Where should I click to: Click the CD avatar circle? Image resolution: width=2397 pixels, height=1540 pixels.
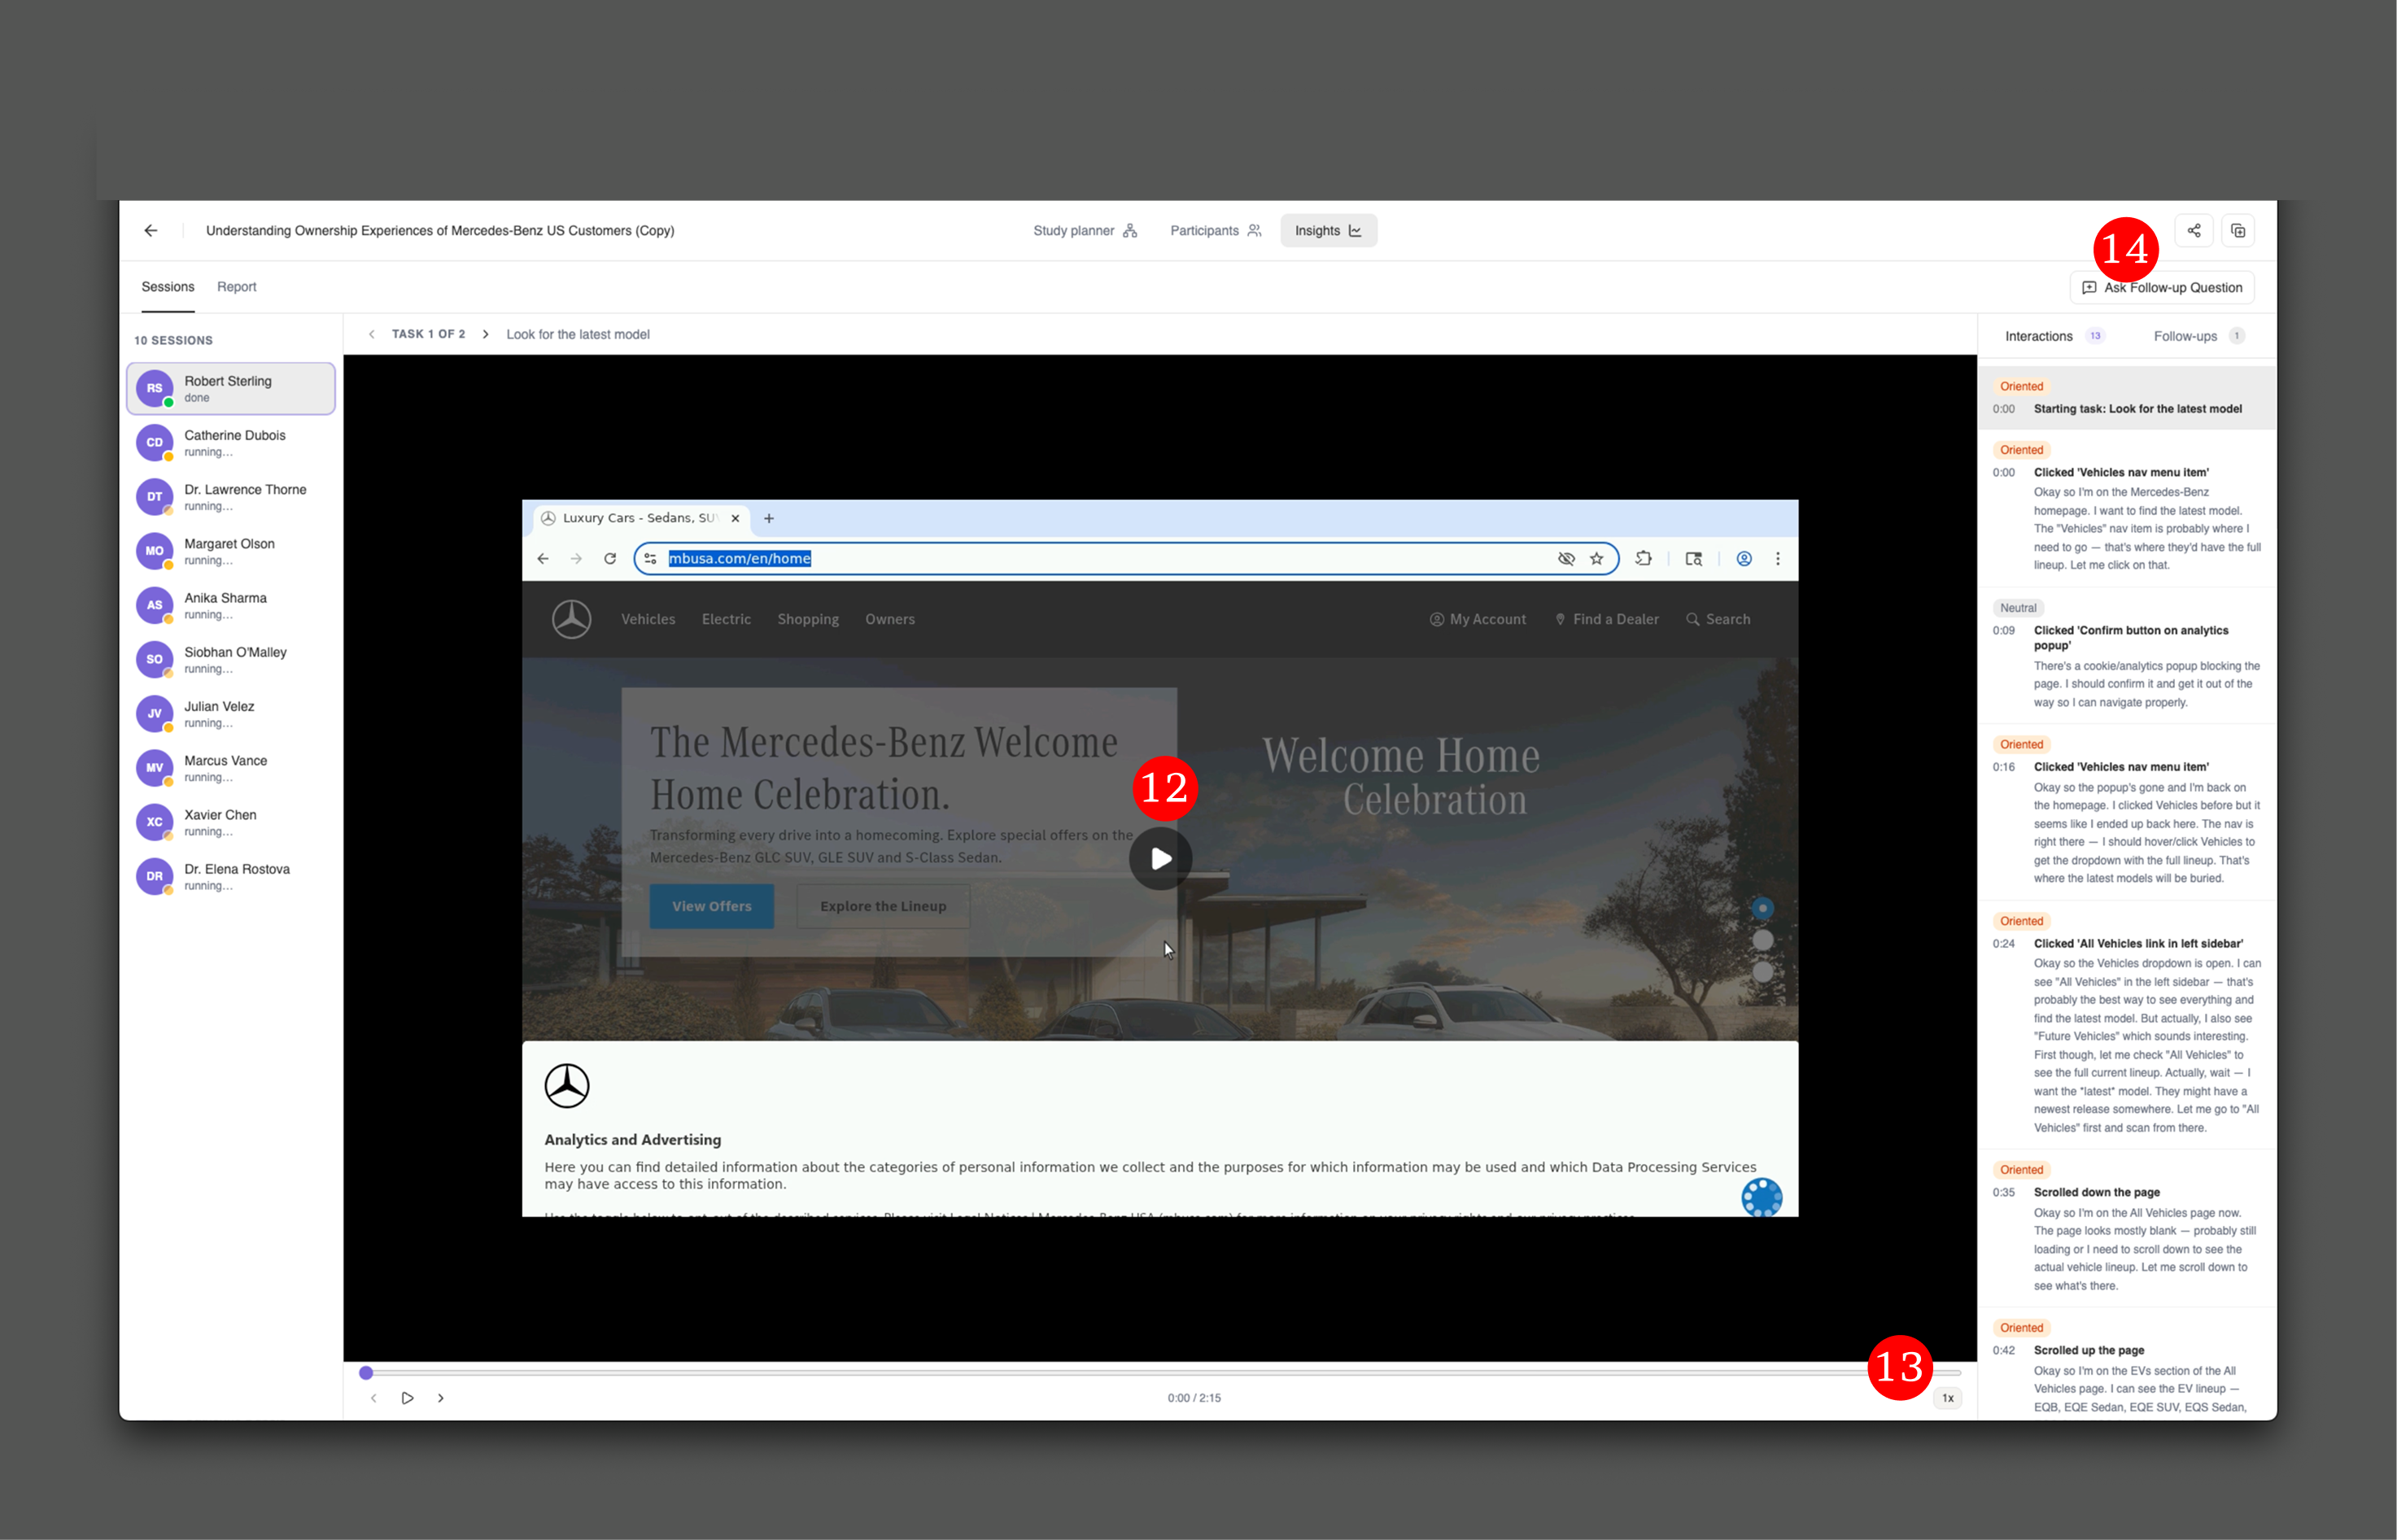[x=154, y=442]
